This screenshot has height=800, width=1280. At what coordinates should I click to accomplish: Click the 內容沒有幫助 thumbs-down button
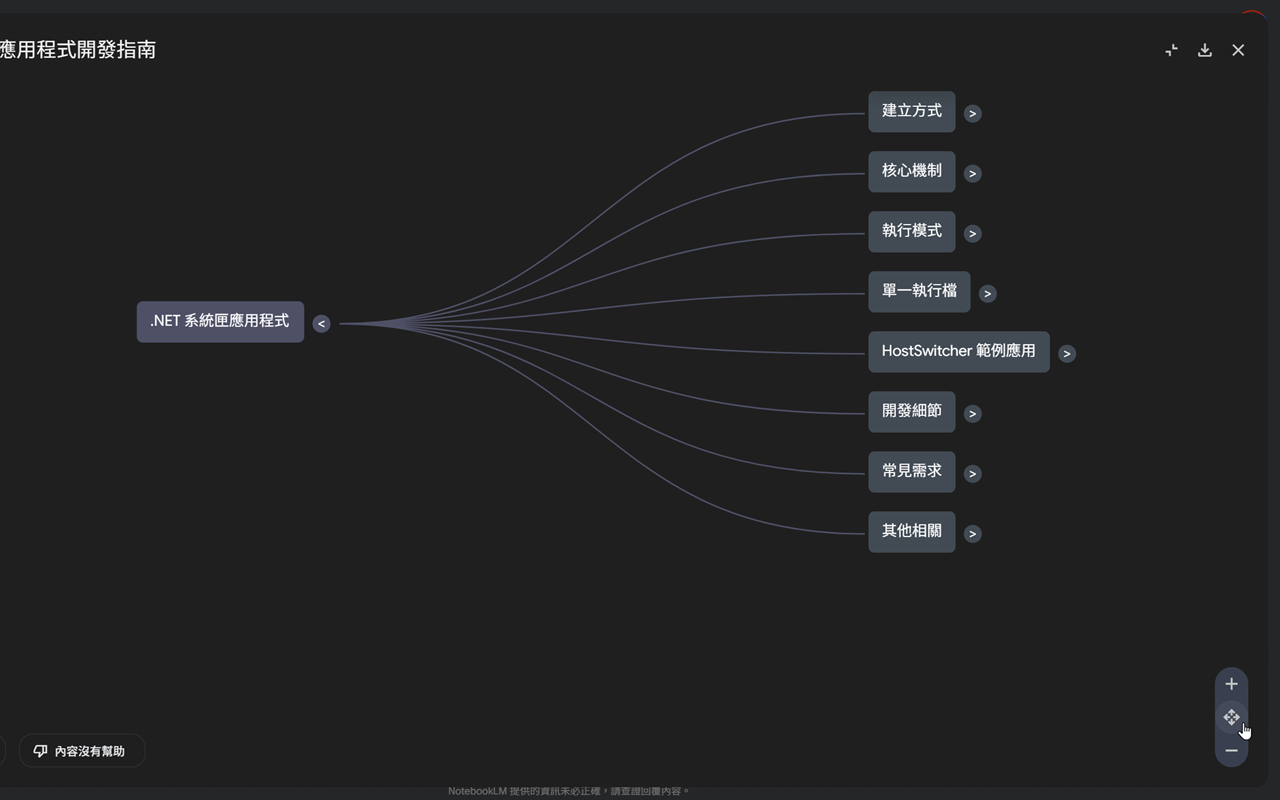pyautogui.click(x=82, y=751)
